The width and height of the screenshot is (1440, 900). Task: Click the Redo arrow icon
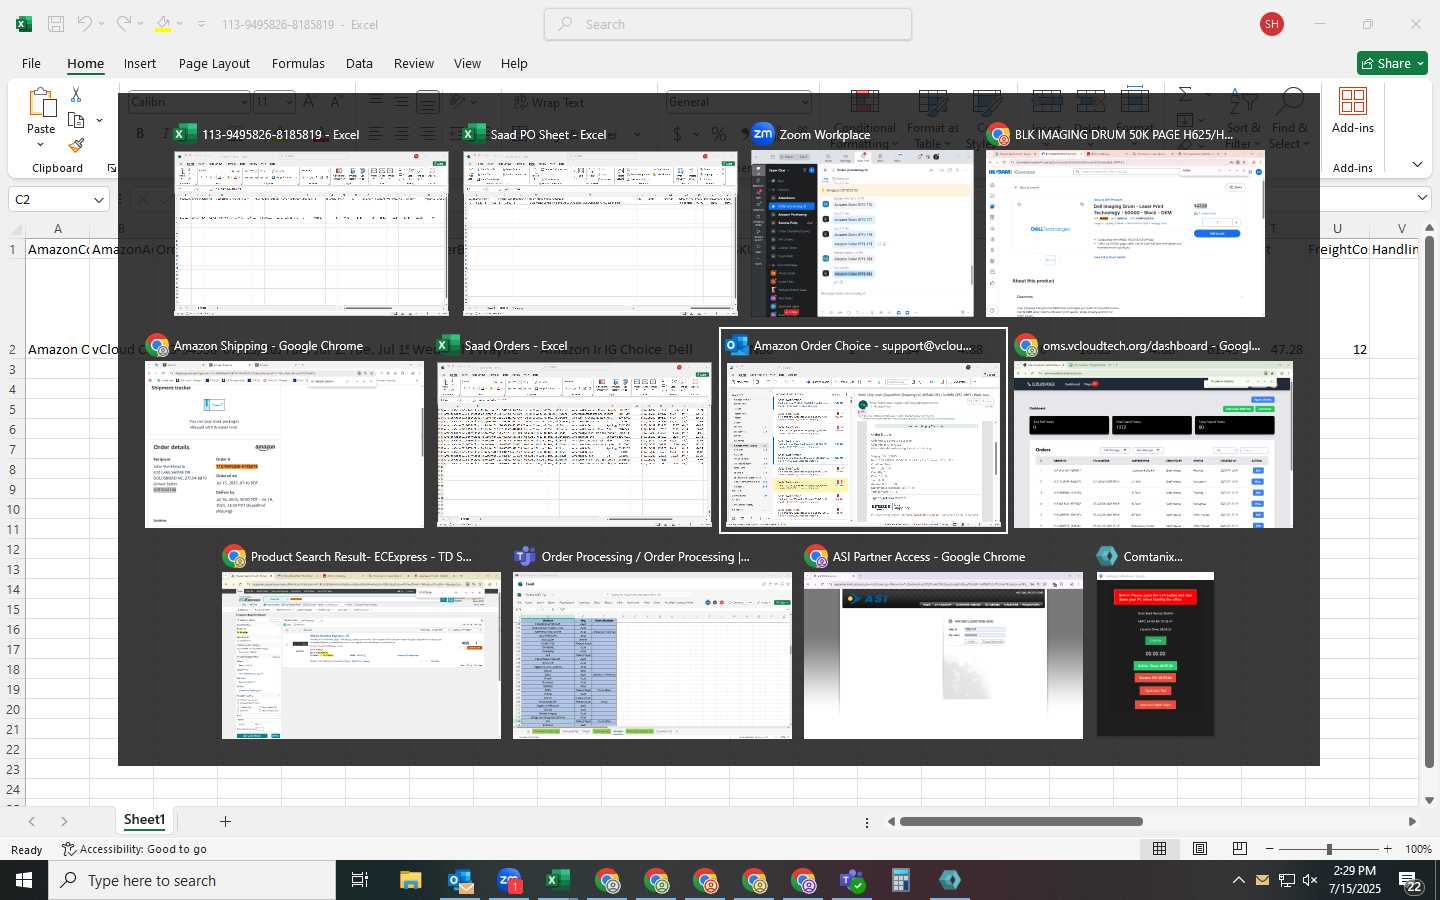coord(123,24)
